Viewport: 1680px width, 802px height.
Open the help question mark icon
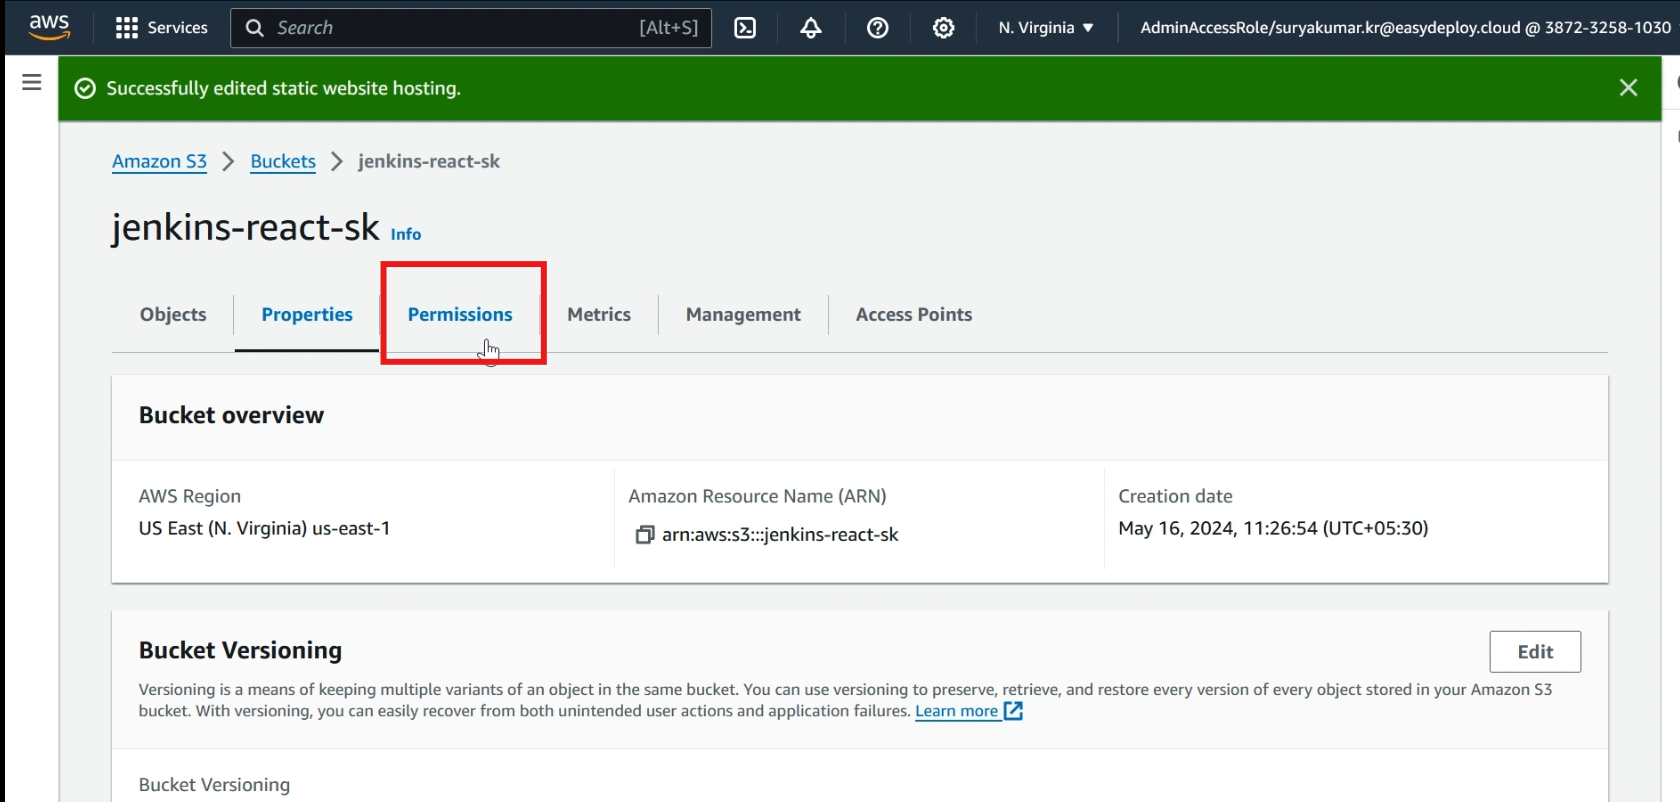pos(878,28)
